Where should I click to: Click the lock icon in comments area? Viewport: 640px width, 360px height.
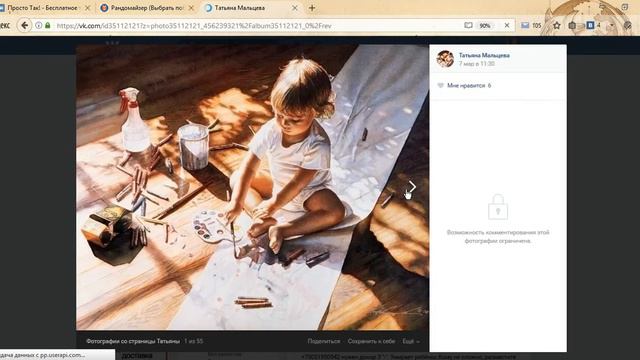[x=498, y=207]
